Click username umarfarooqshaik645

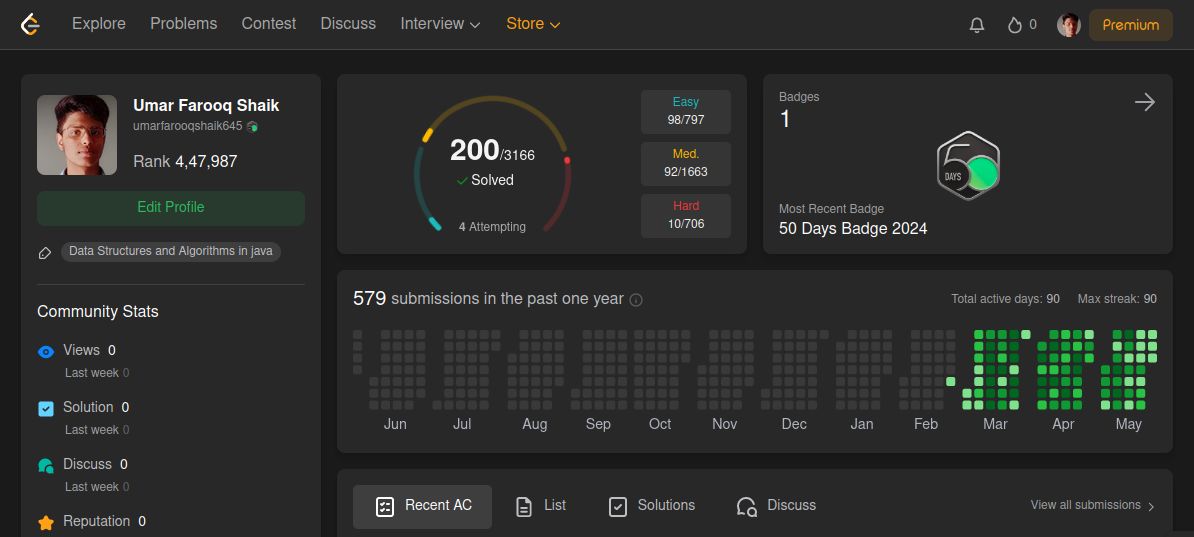click(x=187, y=126)
